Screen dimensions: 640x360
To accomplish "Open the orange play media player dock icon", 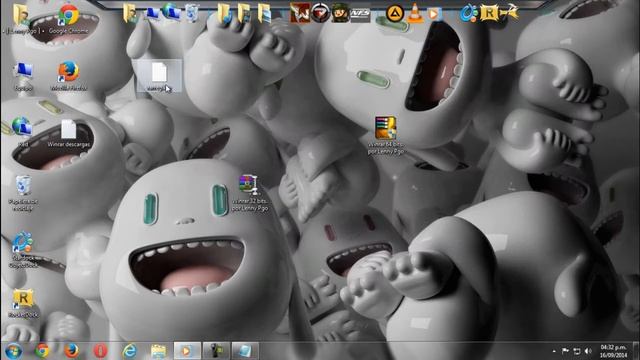I will (x=433, y=14).
